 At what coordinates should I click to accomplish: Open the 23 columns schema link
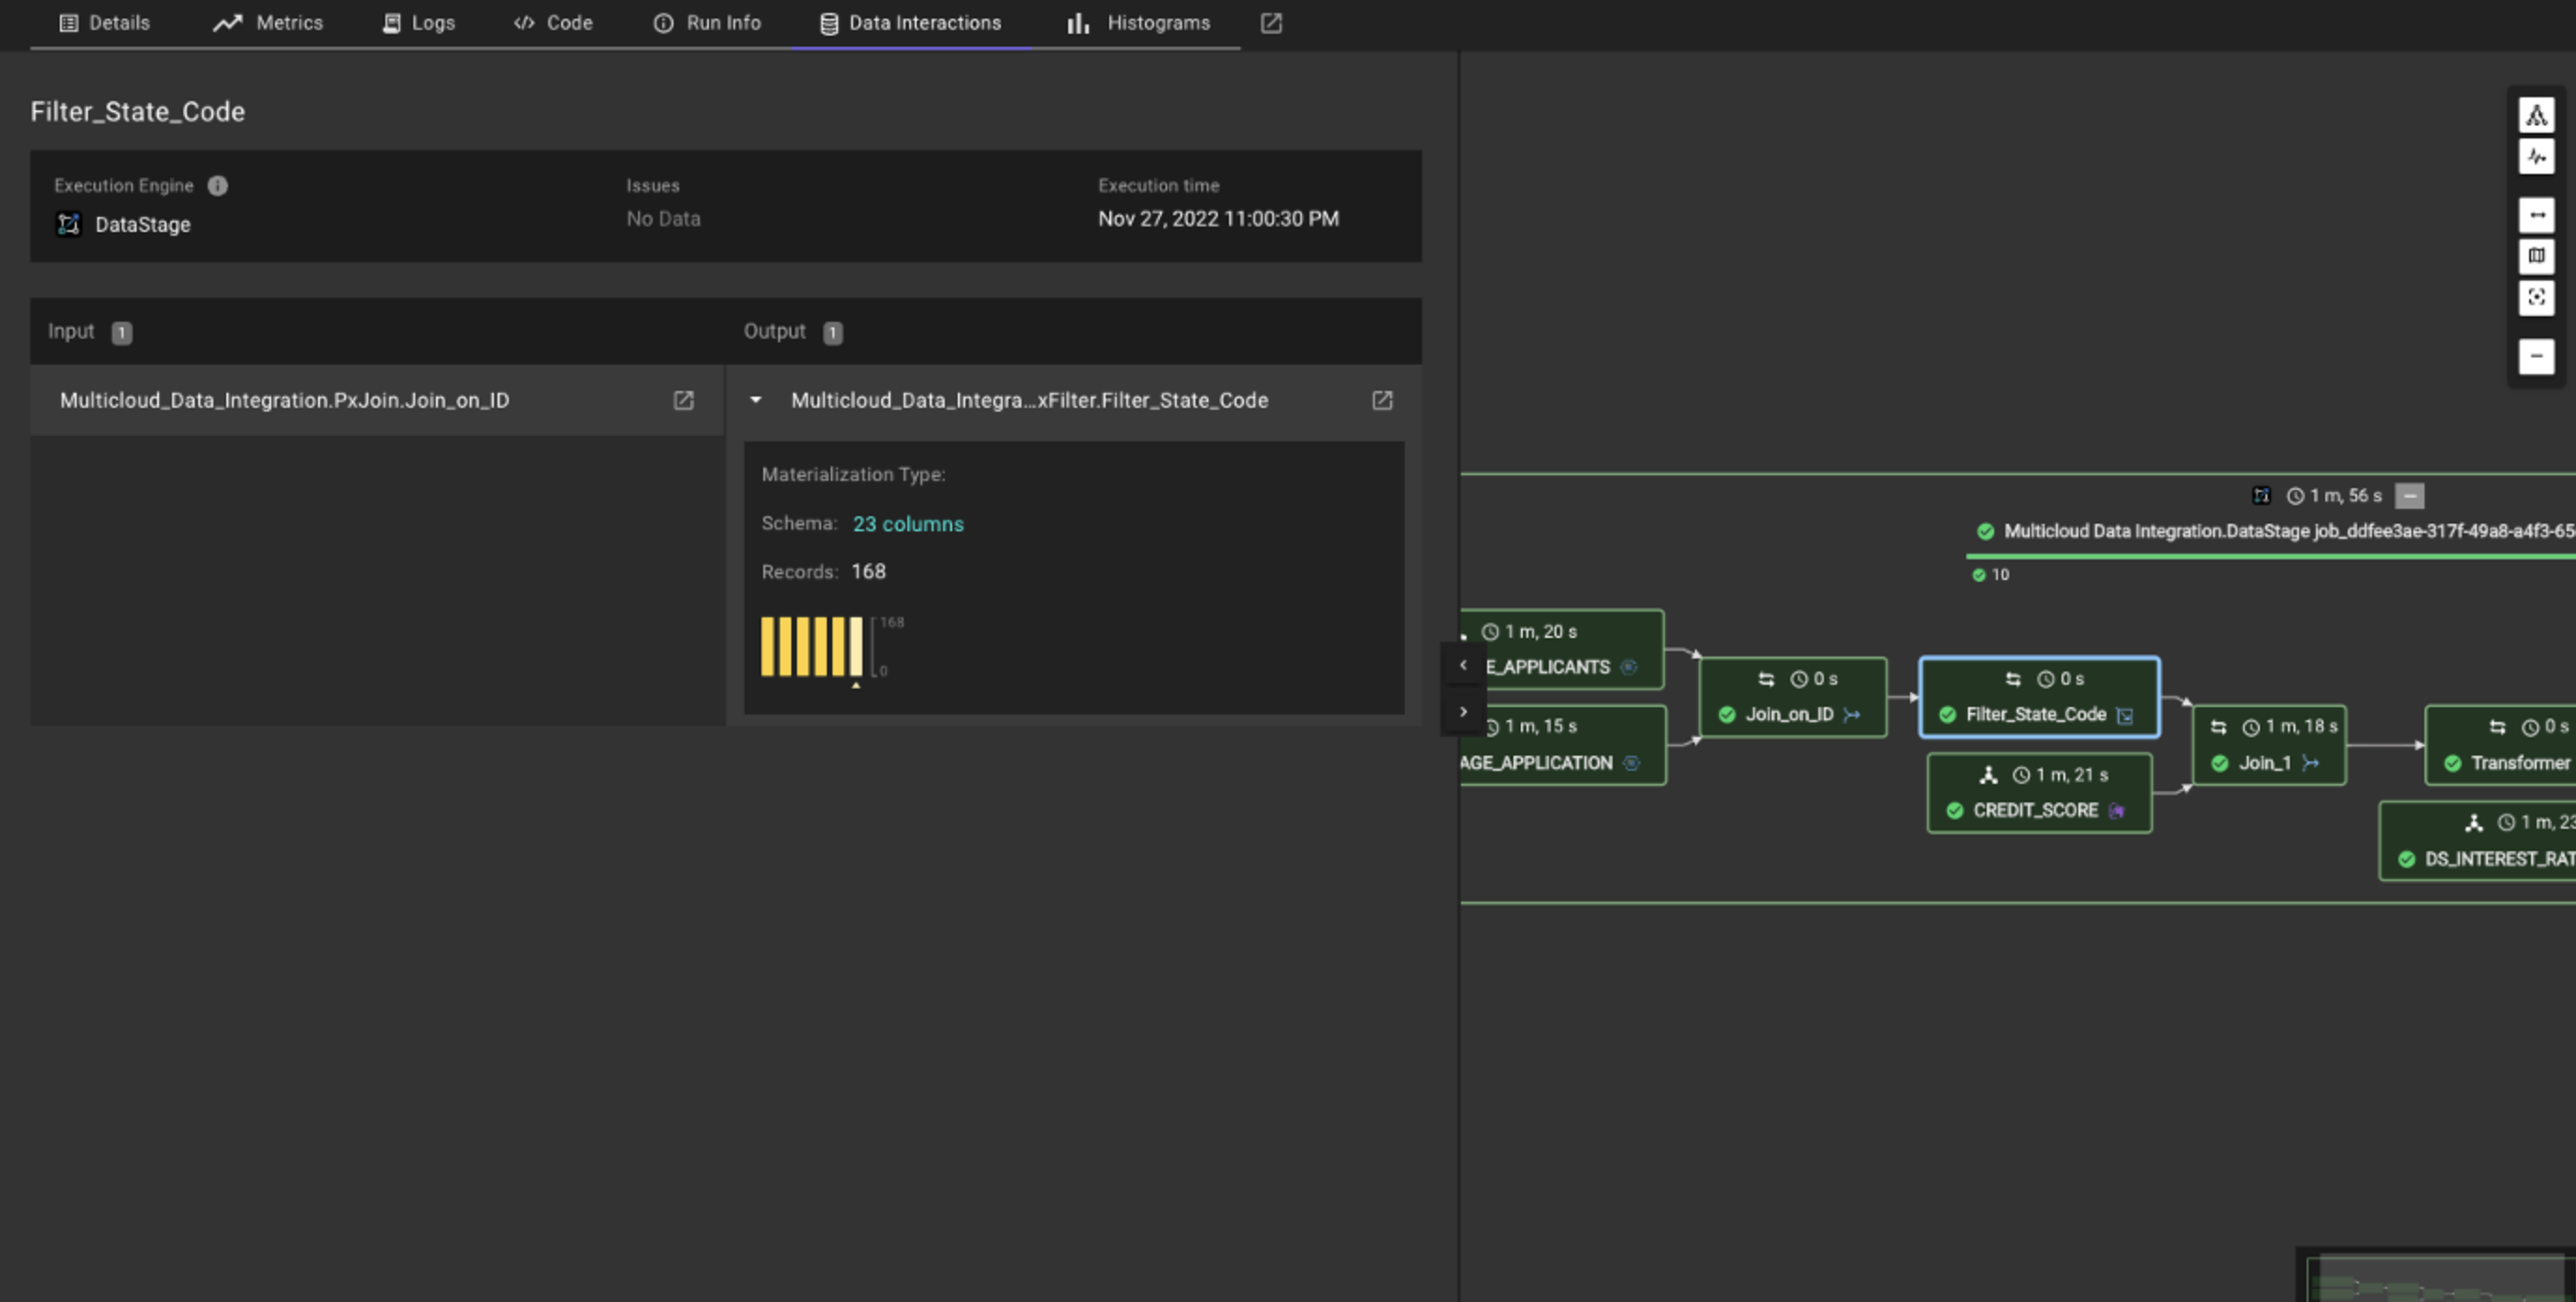pyautogui.click(x=907, y=524)
